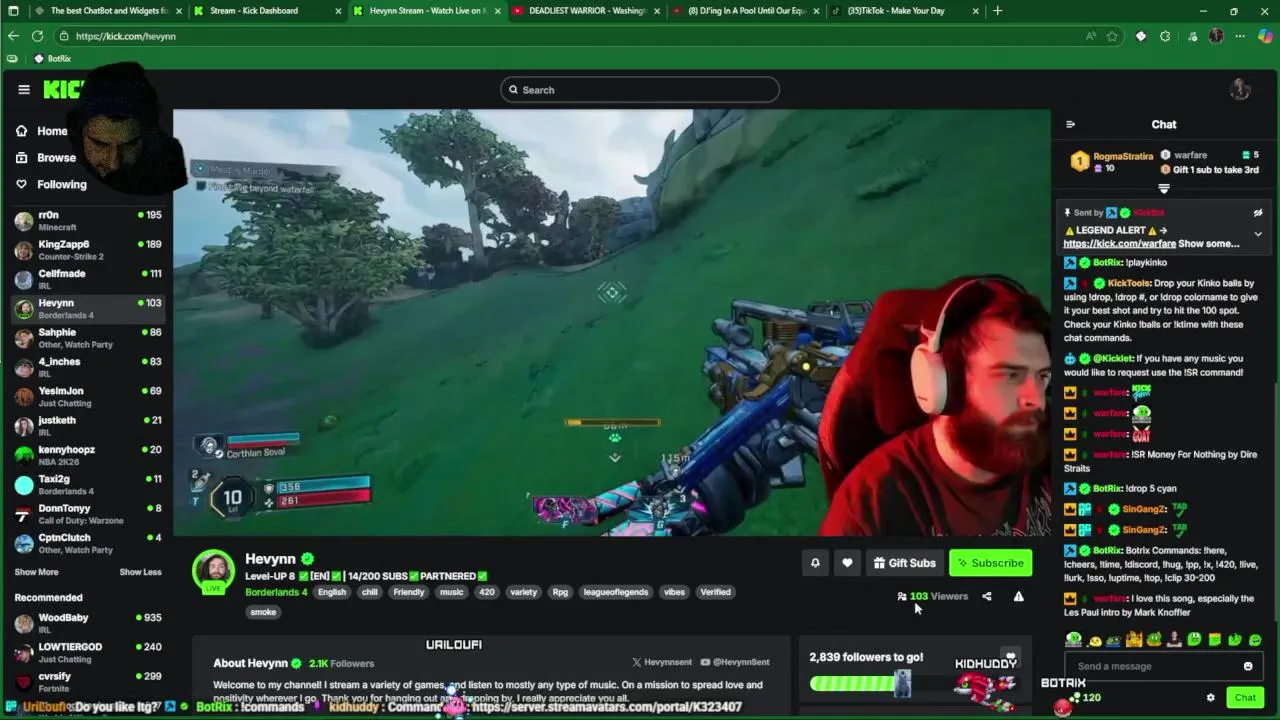Switch to the Stream - Kick Dashboard tab
The height and width of the screenshot is (720, 1280).
point(263,11)
